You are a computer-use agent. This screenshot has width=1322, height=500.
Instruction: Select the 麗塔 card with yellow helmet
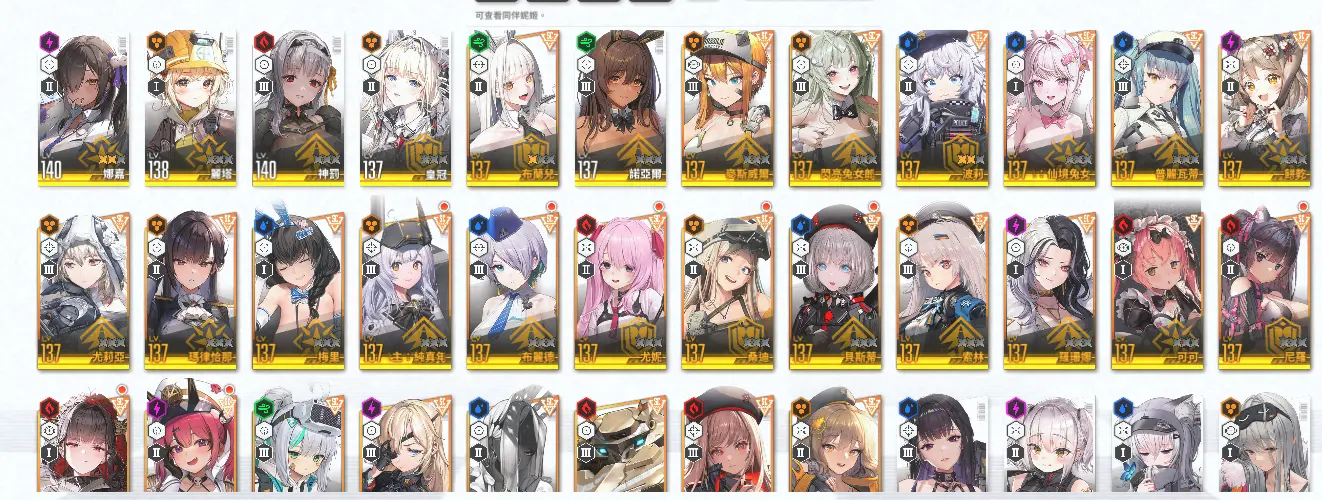pyautogui.click(x=190, y=107)
